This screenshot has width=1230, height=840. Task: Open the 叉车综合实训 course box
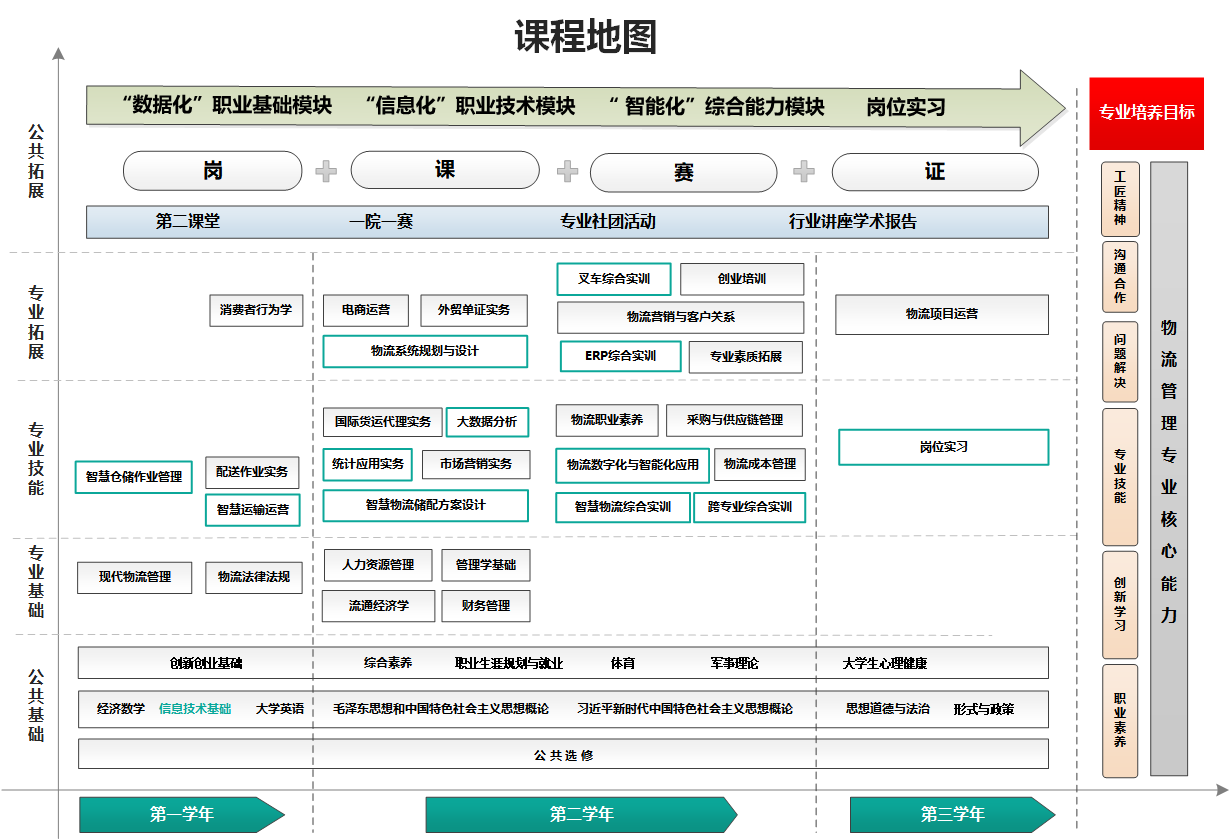[x=614, y=279]
